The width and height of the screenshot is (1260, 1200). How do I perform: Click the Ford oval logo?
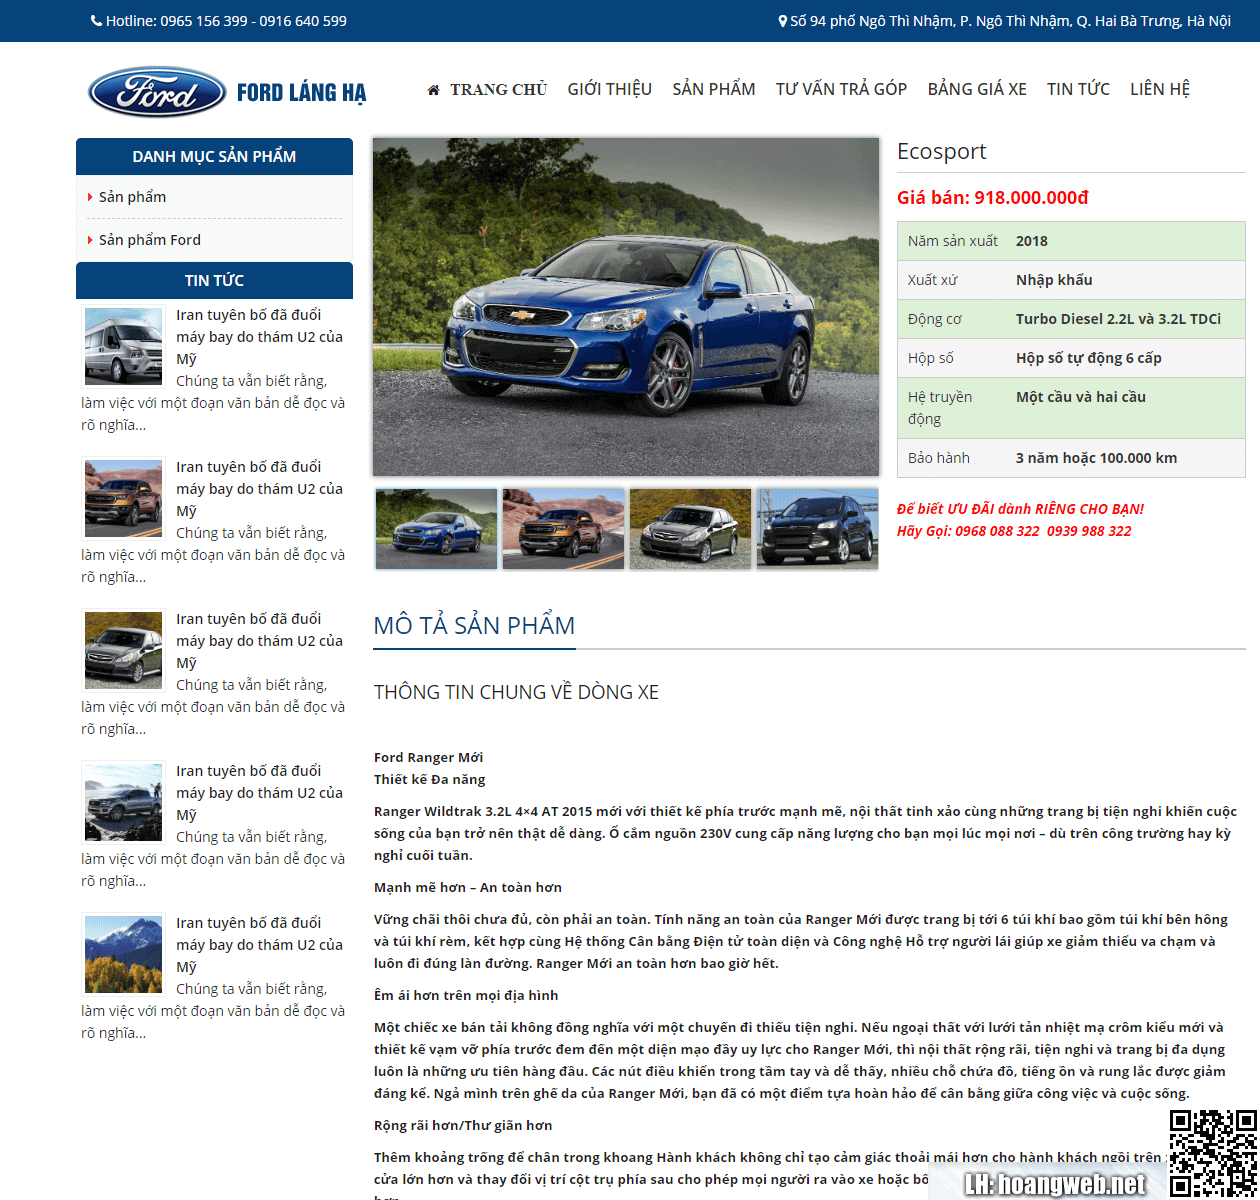[157, 93]
